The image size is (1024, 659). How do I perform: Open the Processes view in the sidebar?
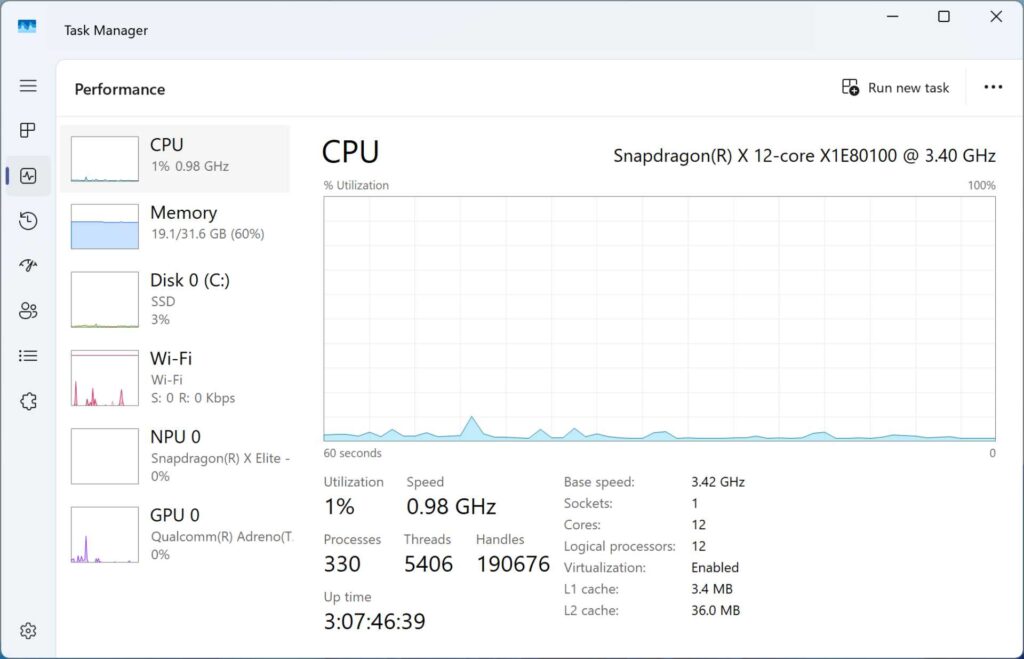pyautogui.click(x=27, y=130)
